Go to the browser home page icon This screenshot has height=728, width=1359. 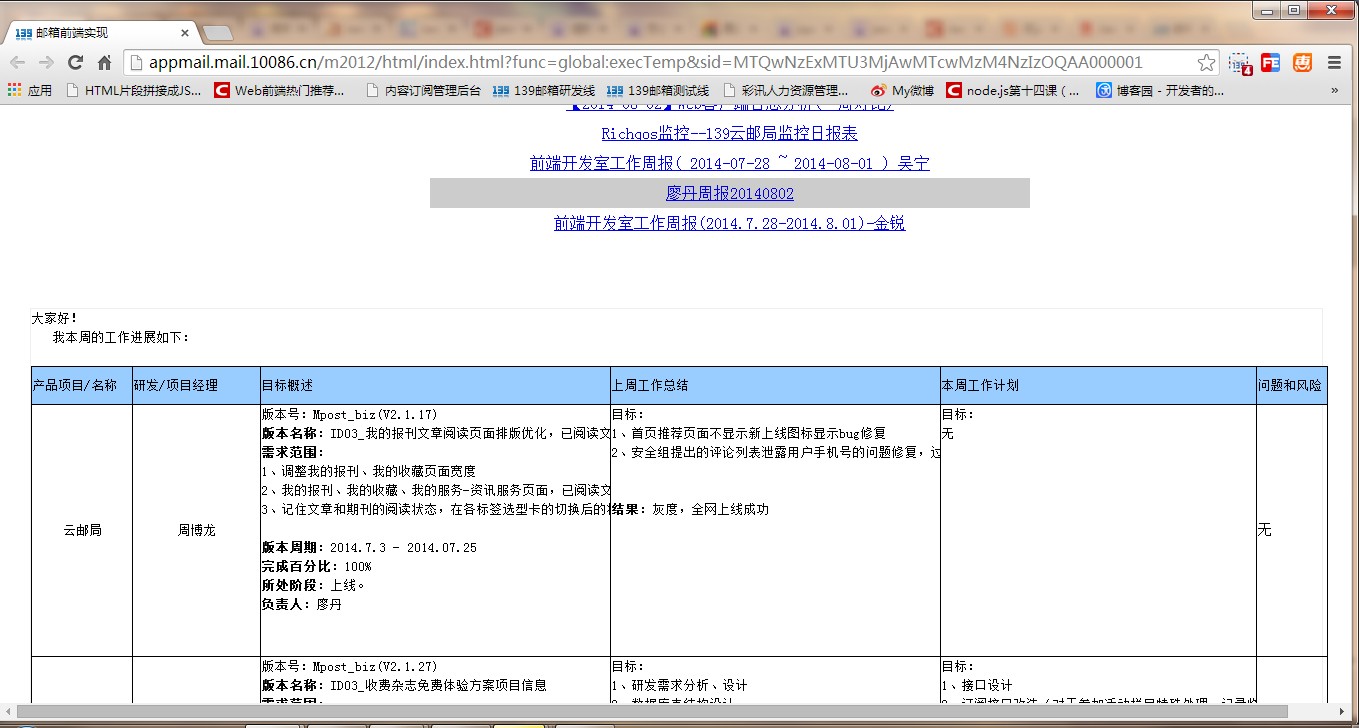click(x=104, y=62)
